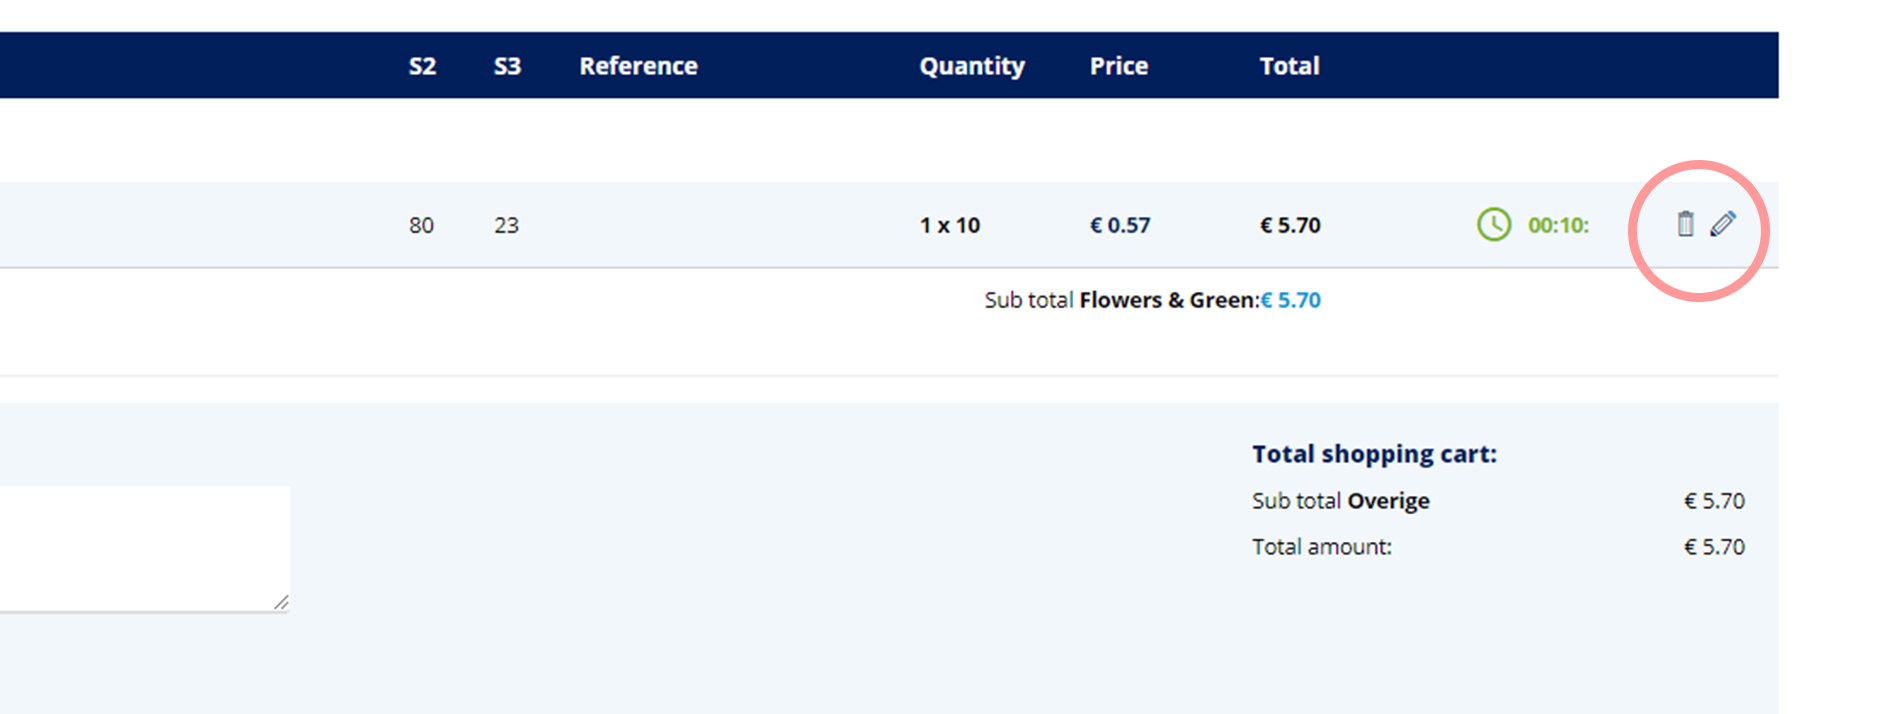
Task: Focus the remarks text area
Action: [x=144, y=548]
